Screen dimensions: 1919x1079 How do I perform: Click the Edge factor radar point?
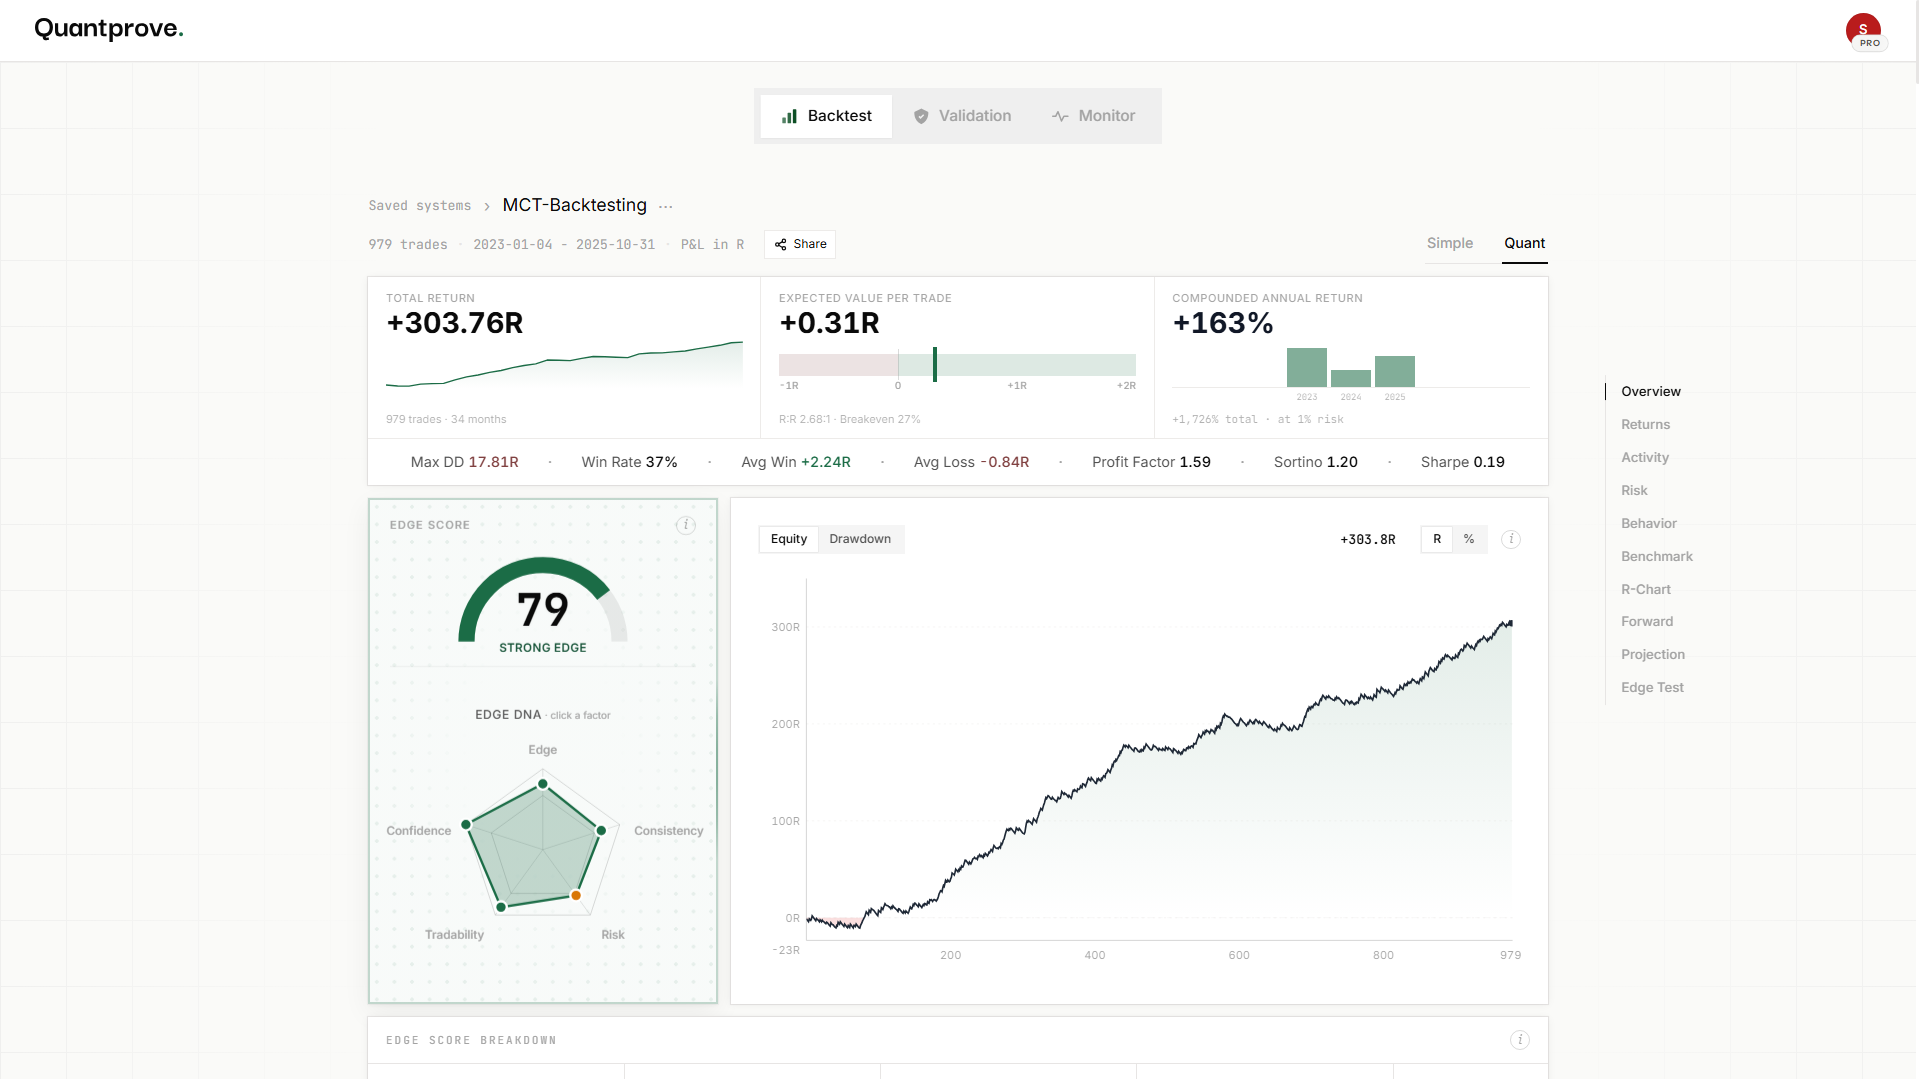click(543, 784)
